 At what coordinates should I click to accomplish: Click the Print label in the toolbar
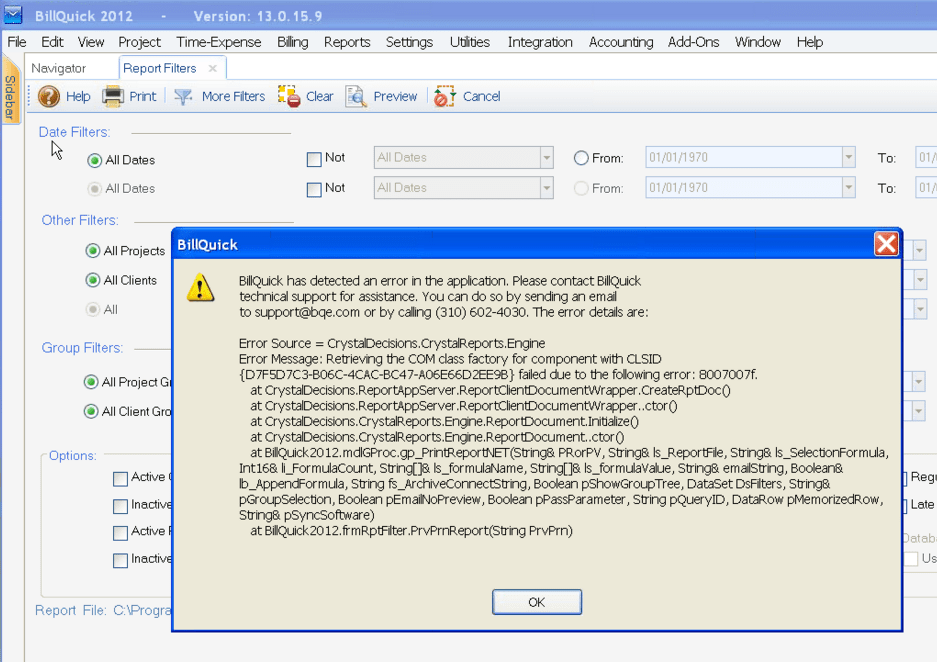143,97
